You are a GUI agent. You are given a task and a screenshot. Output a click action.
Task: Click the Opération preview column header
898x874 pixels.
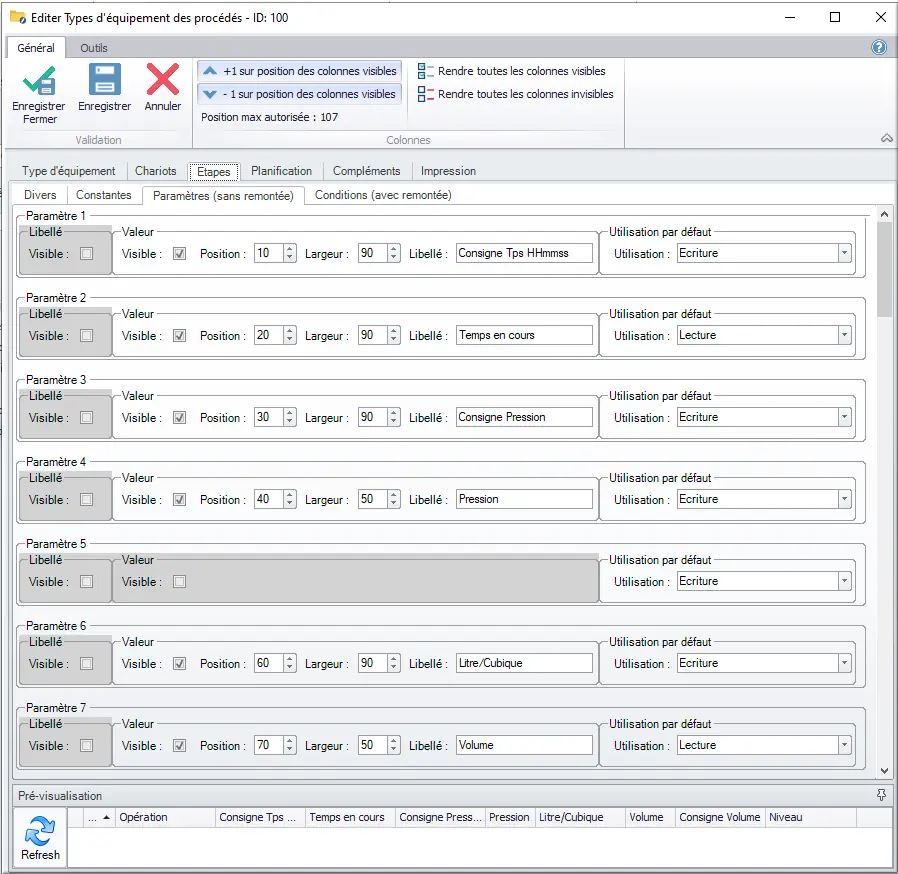tap(165, 817)
